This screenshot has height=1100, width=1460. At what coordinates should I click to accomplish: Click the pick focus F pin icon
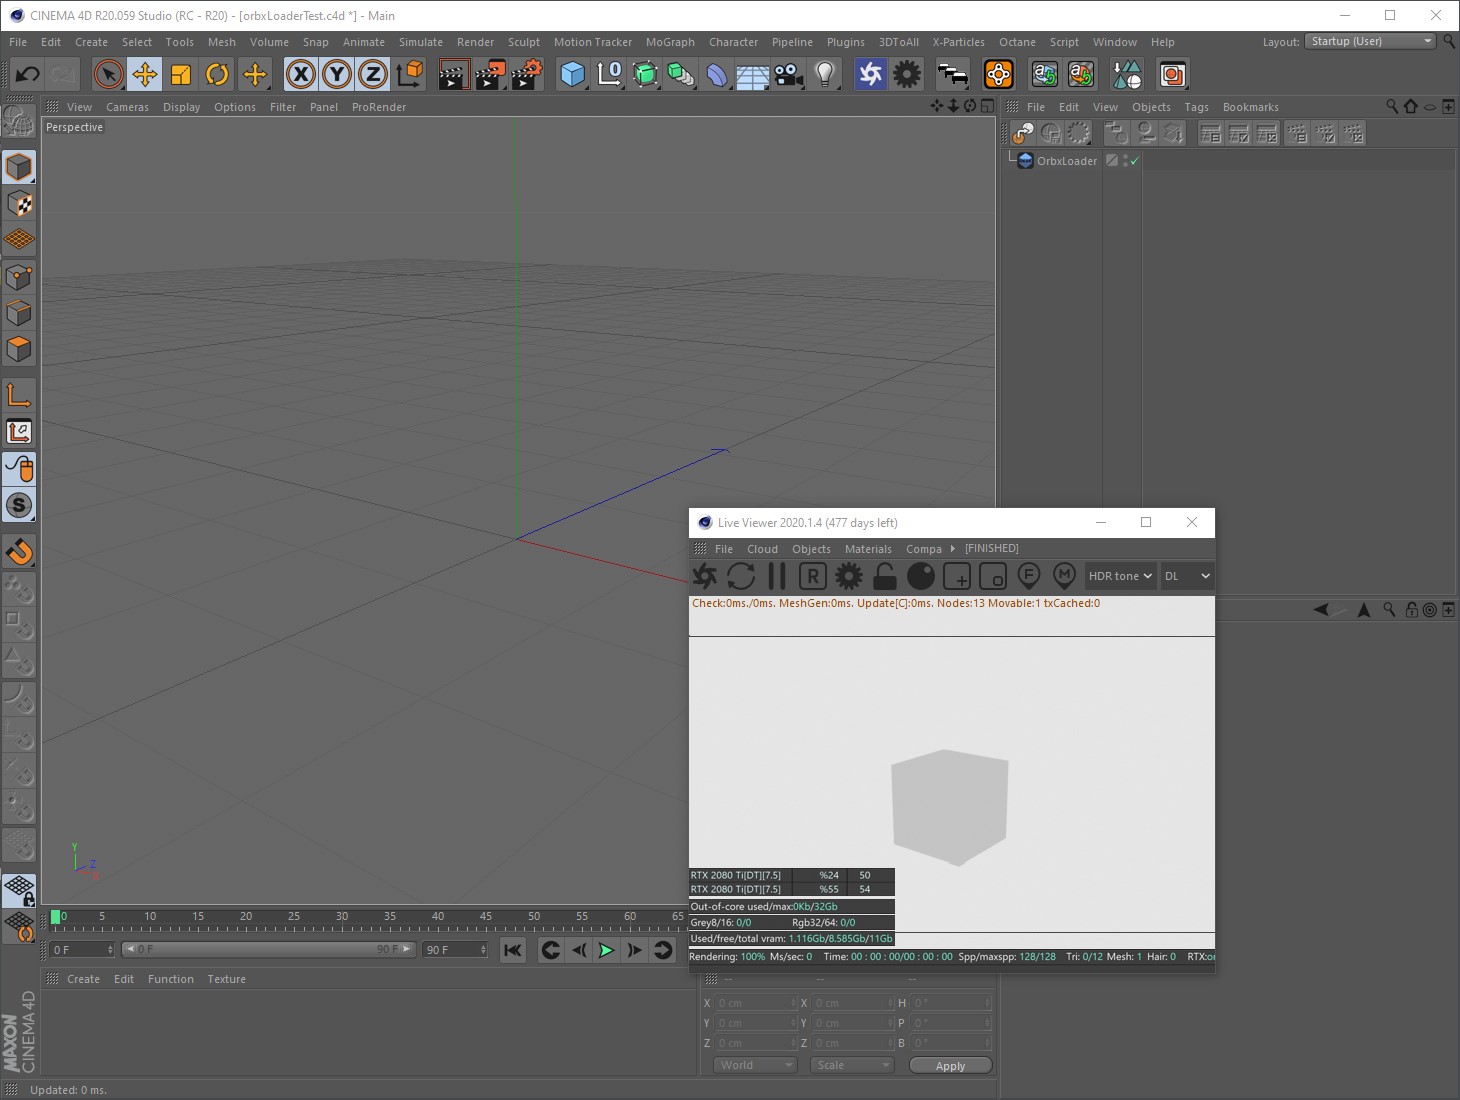(x=1029, y=576)
